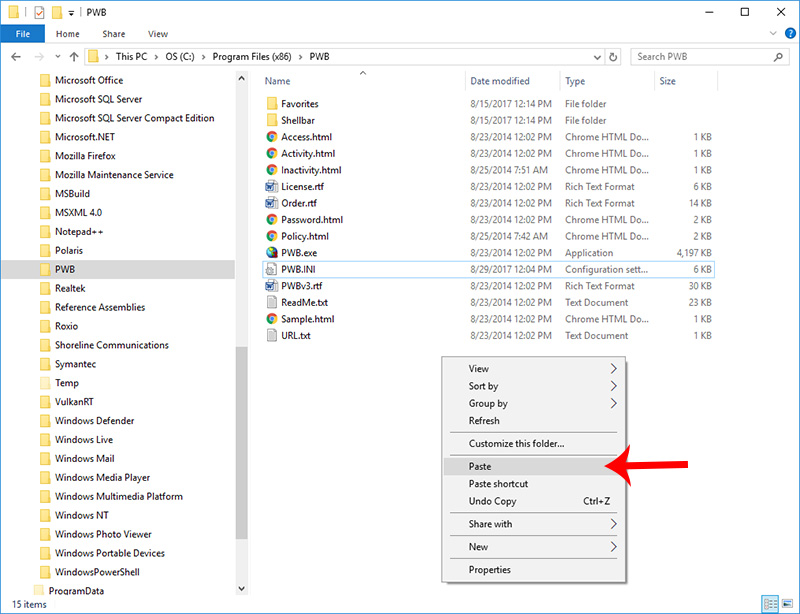This screenshot has height=614, width=800.
Task: Choose Paste from the context menu
Action: [x=534, y=466]
